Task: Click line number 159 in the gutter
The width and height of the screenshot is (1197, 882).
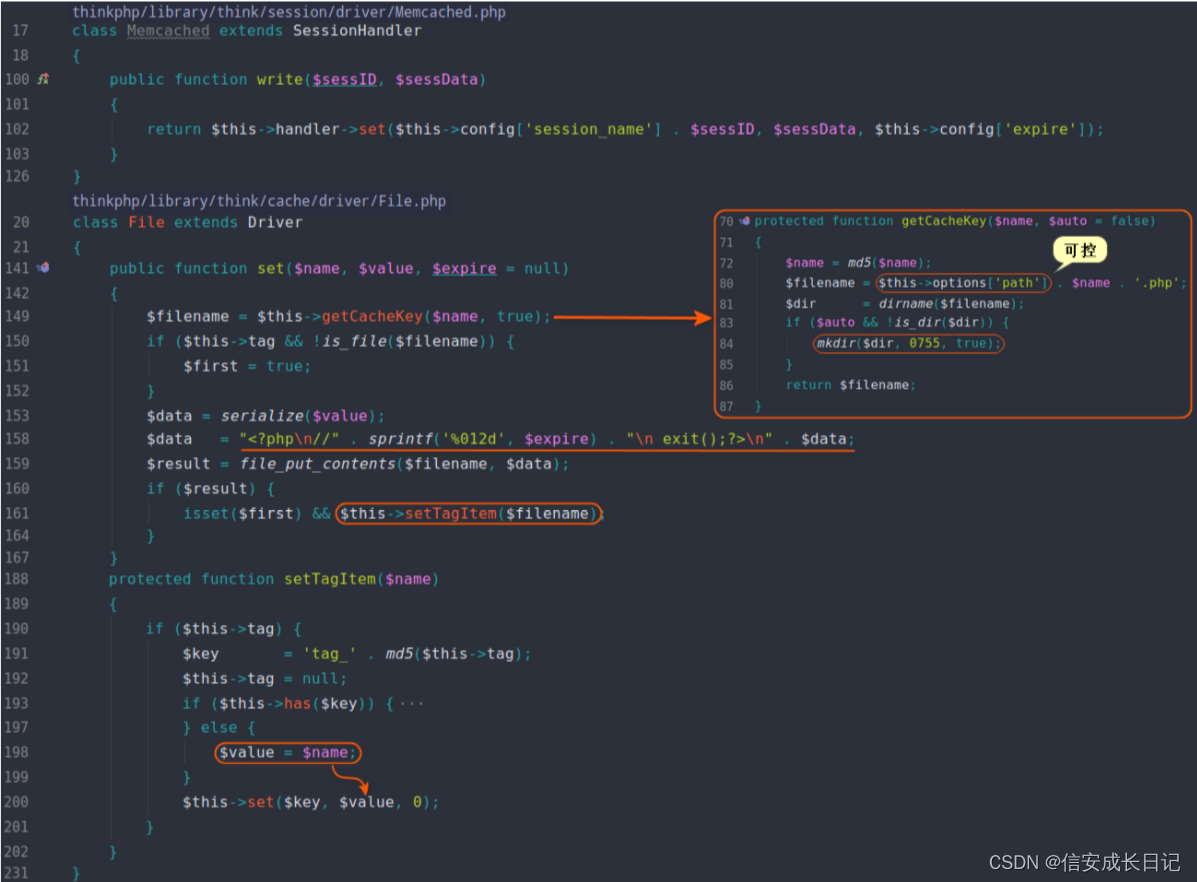Action: 17,464
